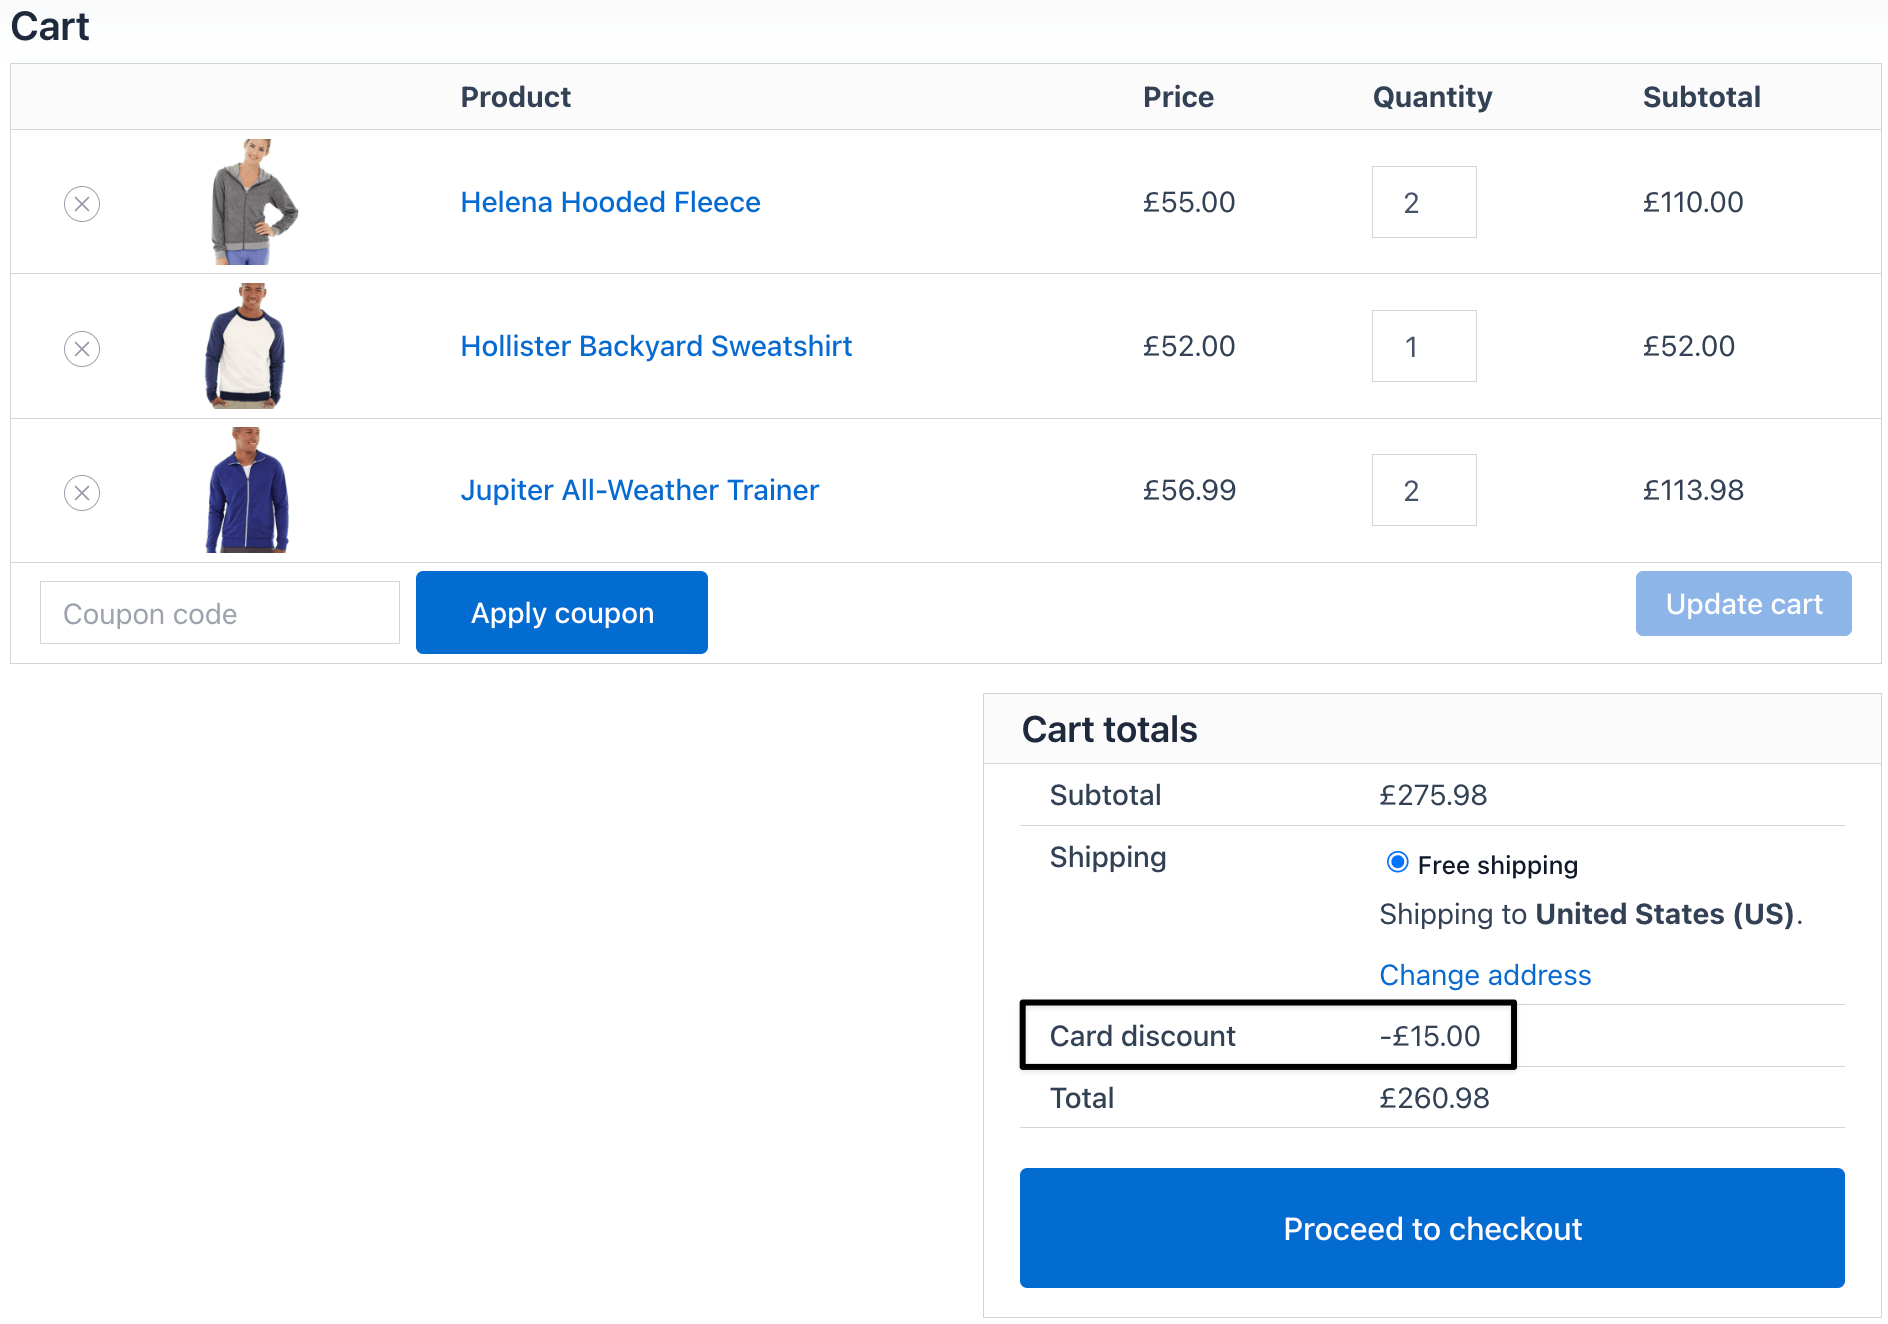Click the Jupiter All-Weather Trainer quantity box
This screenshot has height=1324, width=1888.
tap(1423, 490)
